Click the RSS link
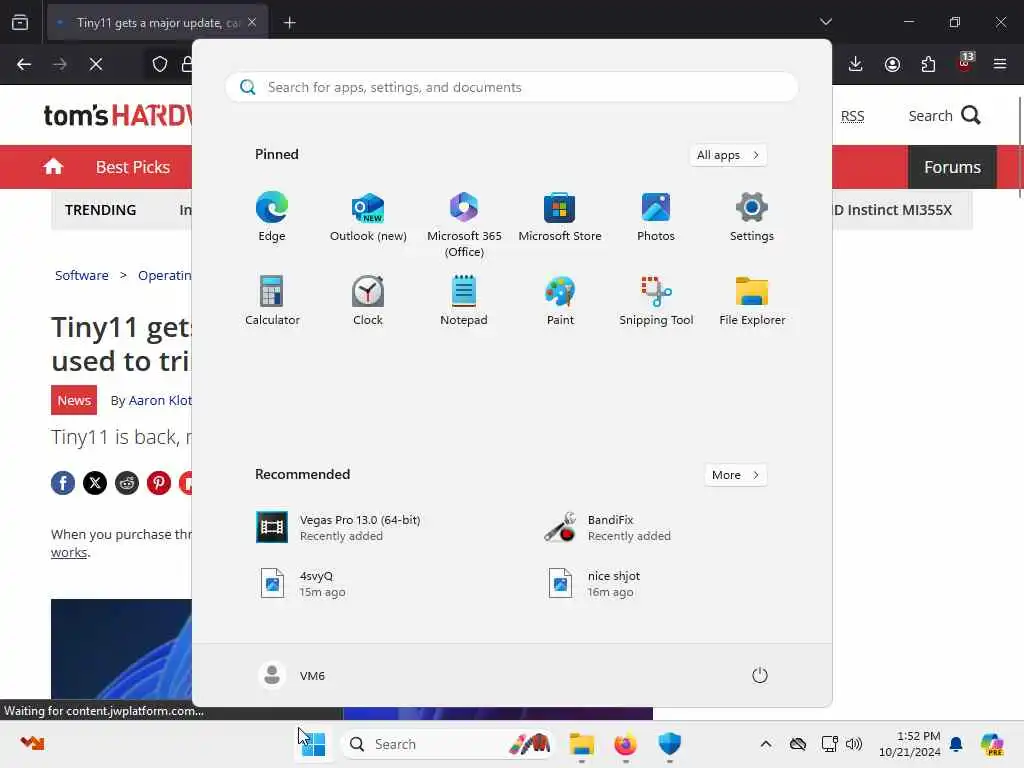The height and width of the screenshot is (768, 1024). coord(852,116)
